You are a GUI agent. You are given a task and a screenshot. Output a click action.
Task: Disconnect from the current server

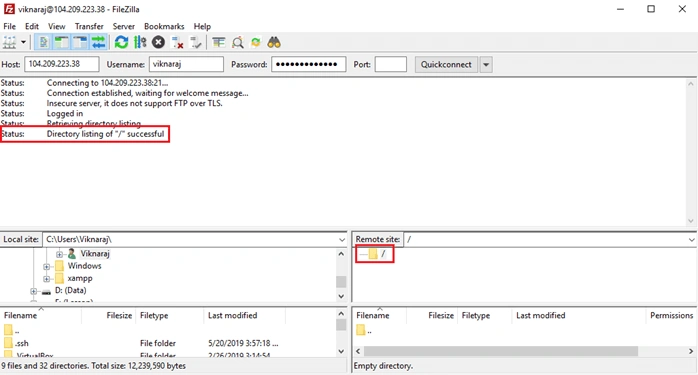[x=177, y=43]
